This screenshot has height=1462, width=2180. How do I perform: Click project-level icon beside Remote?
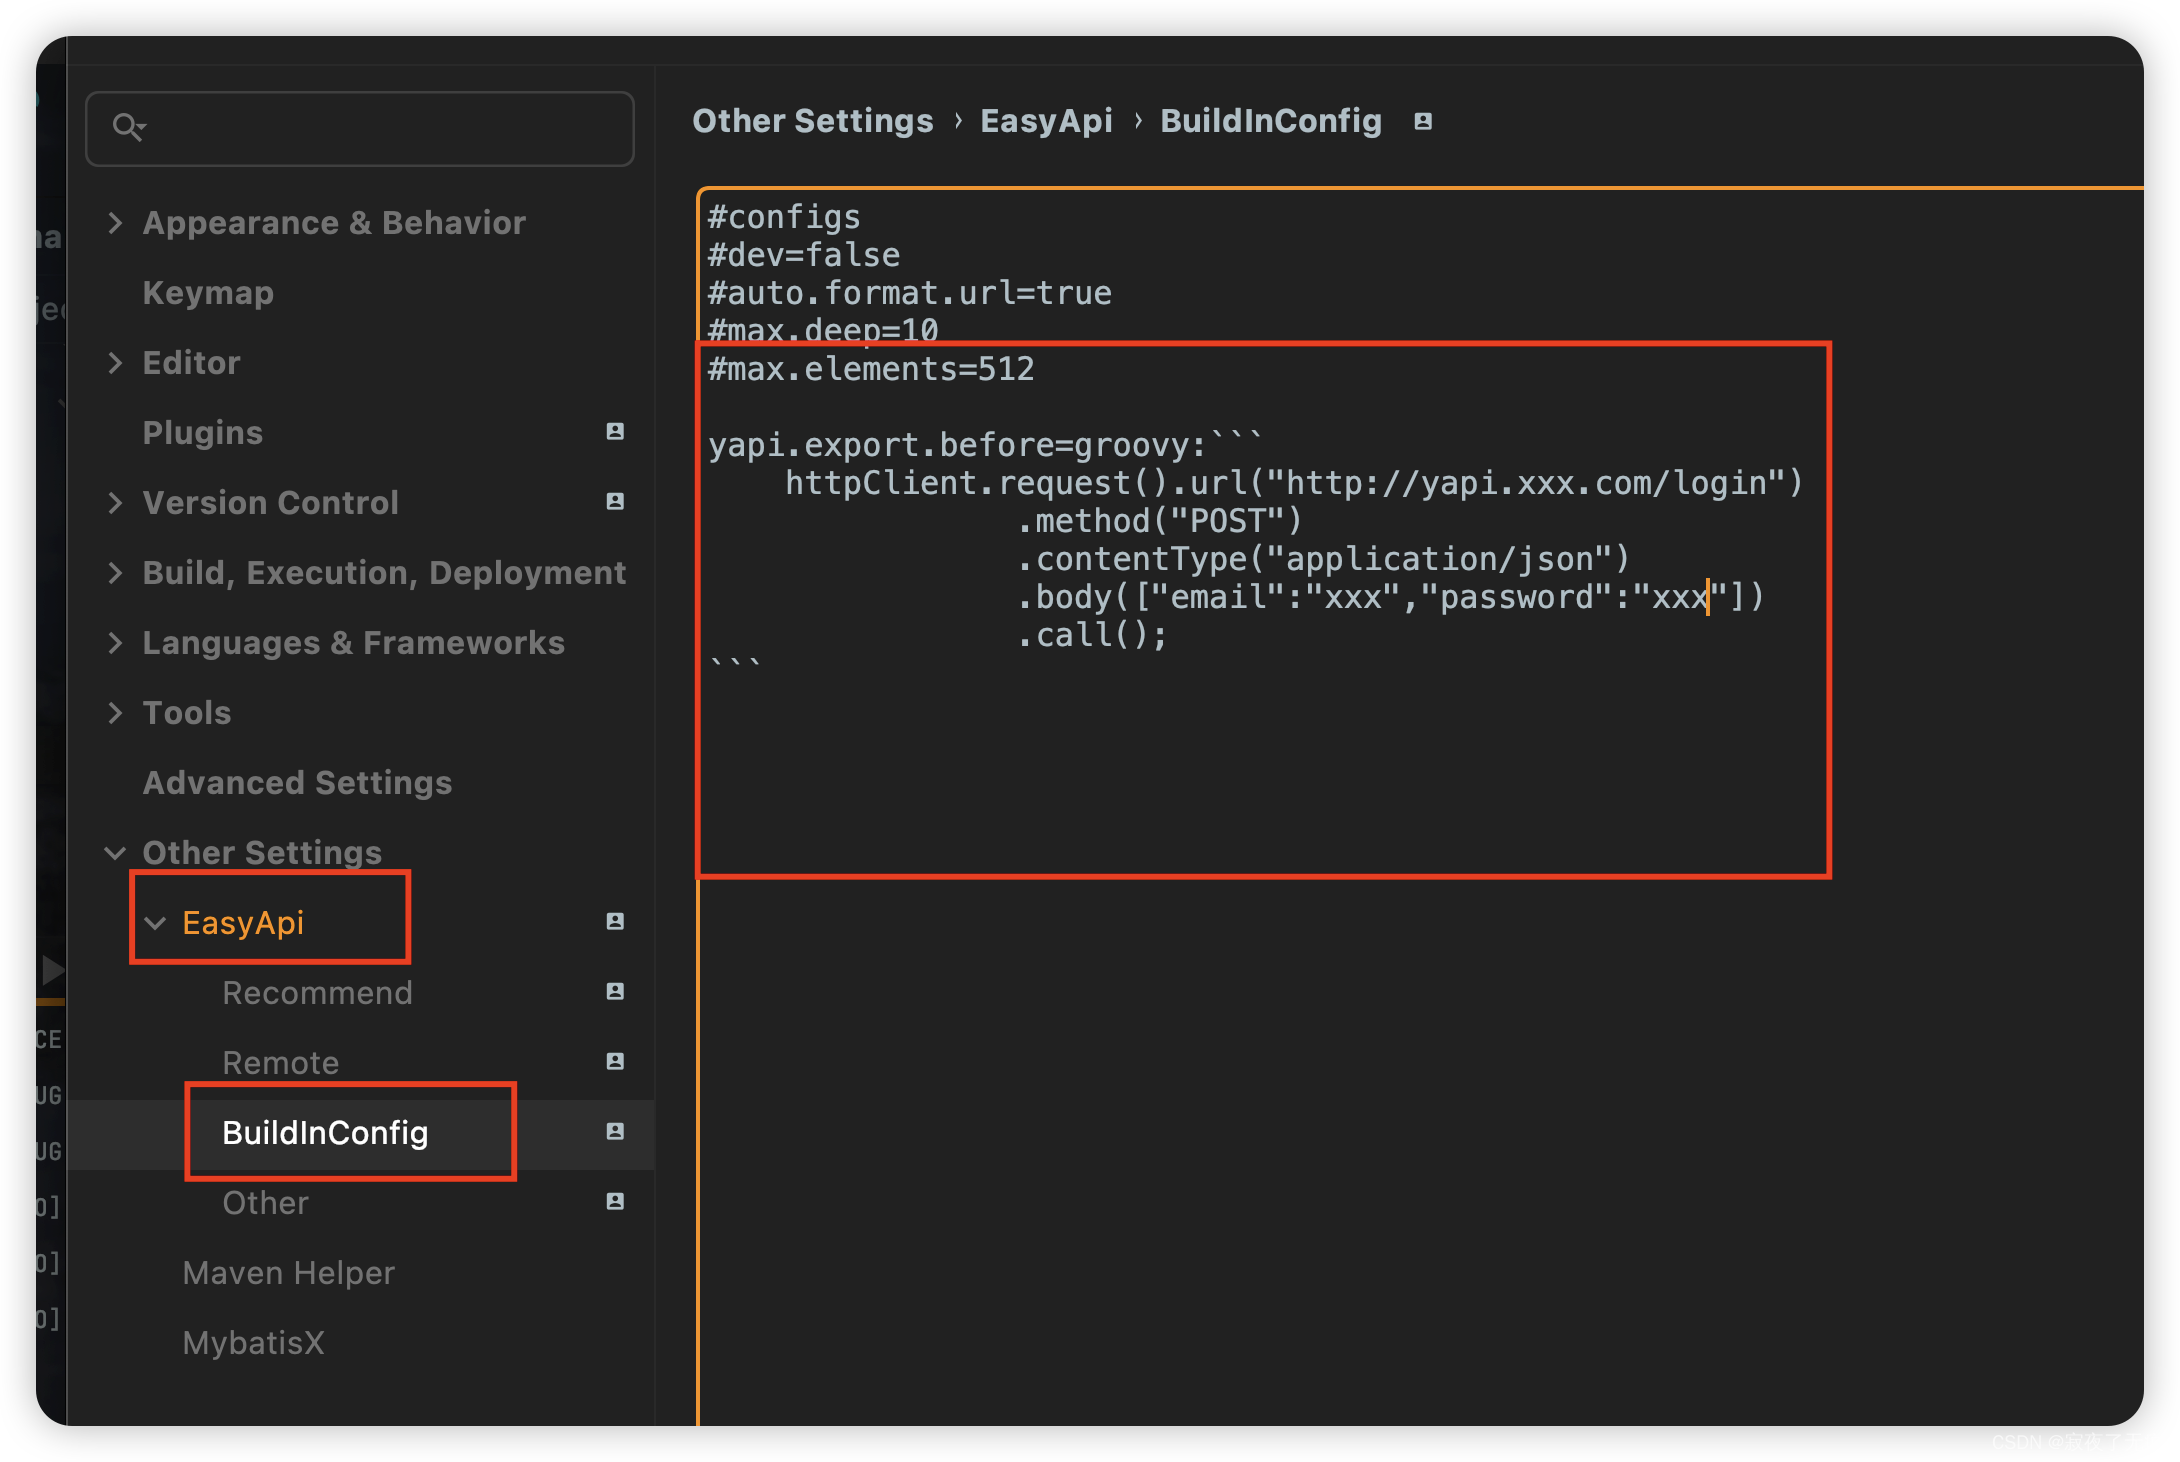[615, 1061]
